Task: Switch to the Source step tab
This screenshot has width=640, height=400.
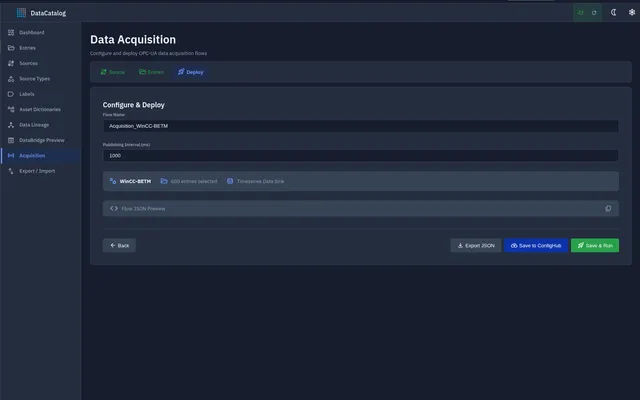Action: [113, 72]
